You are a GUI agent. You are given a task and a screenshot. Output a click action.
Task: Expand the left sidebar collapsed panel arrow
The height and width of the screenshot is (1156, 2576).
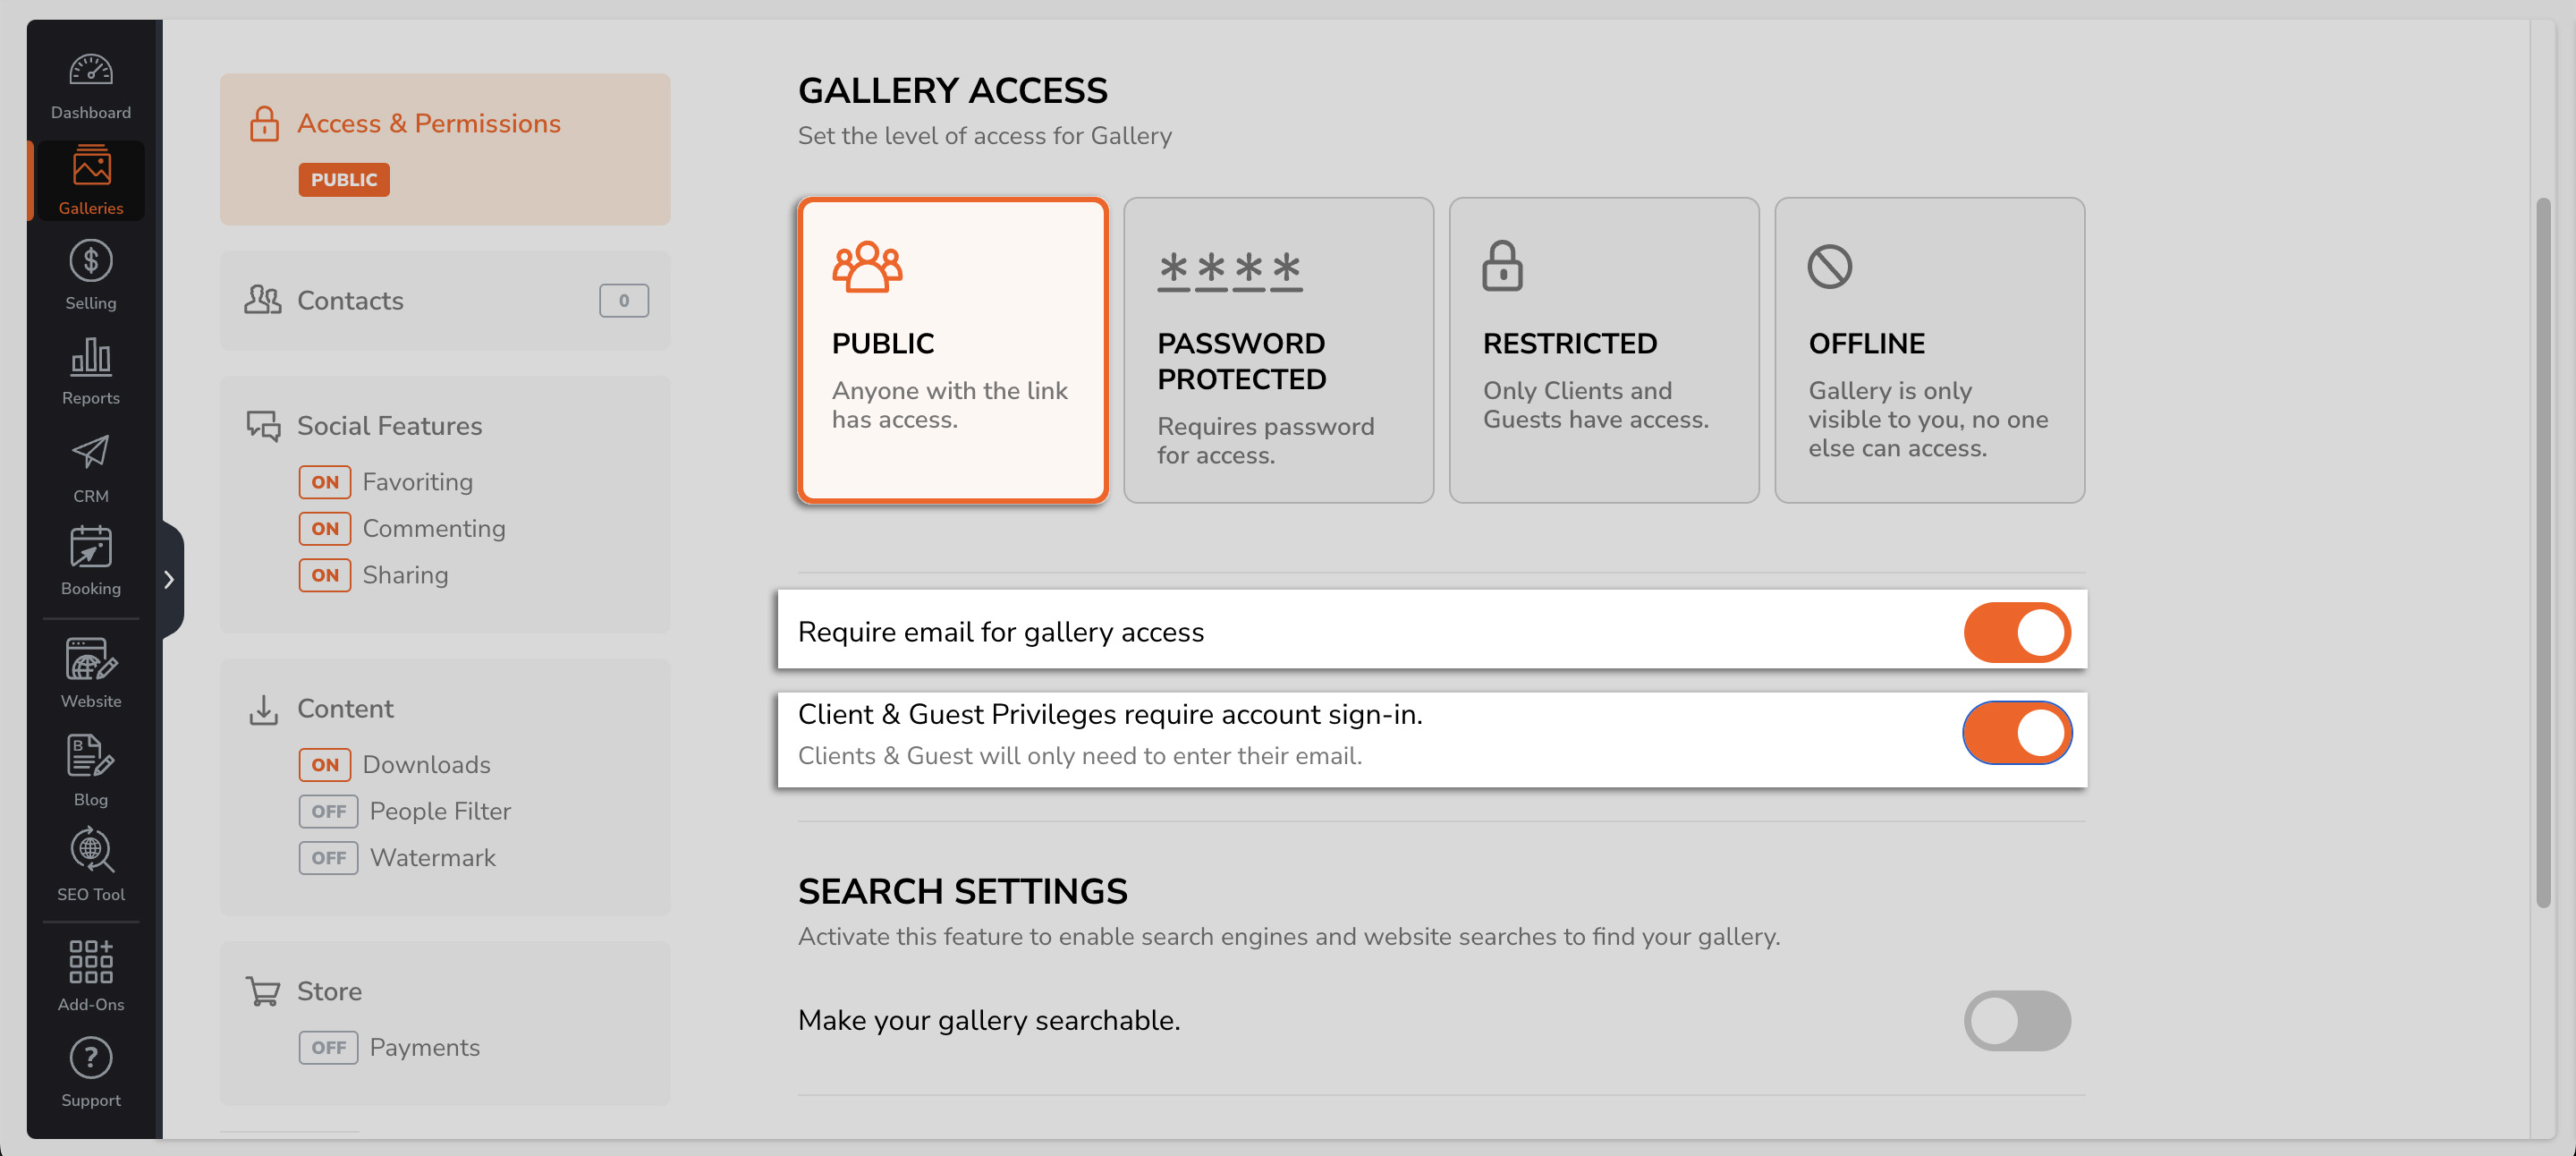(167, 577)
